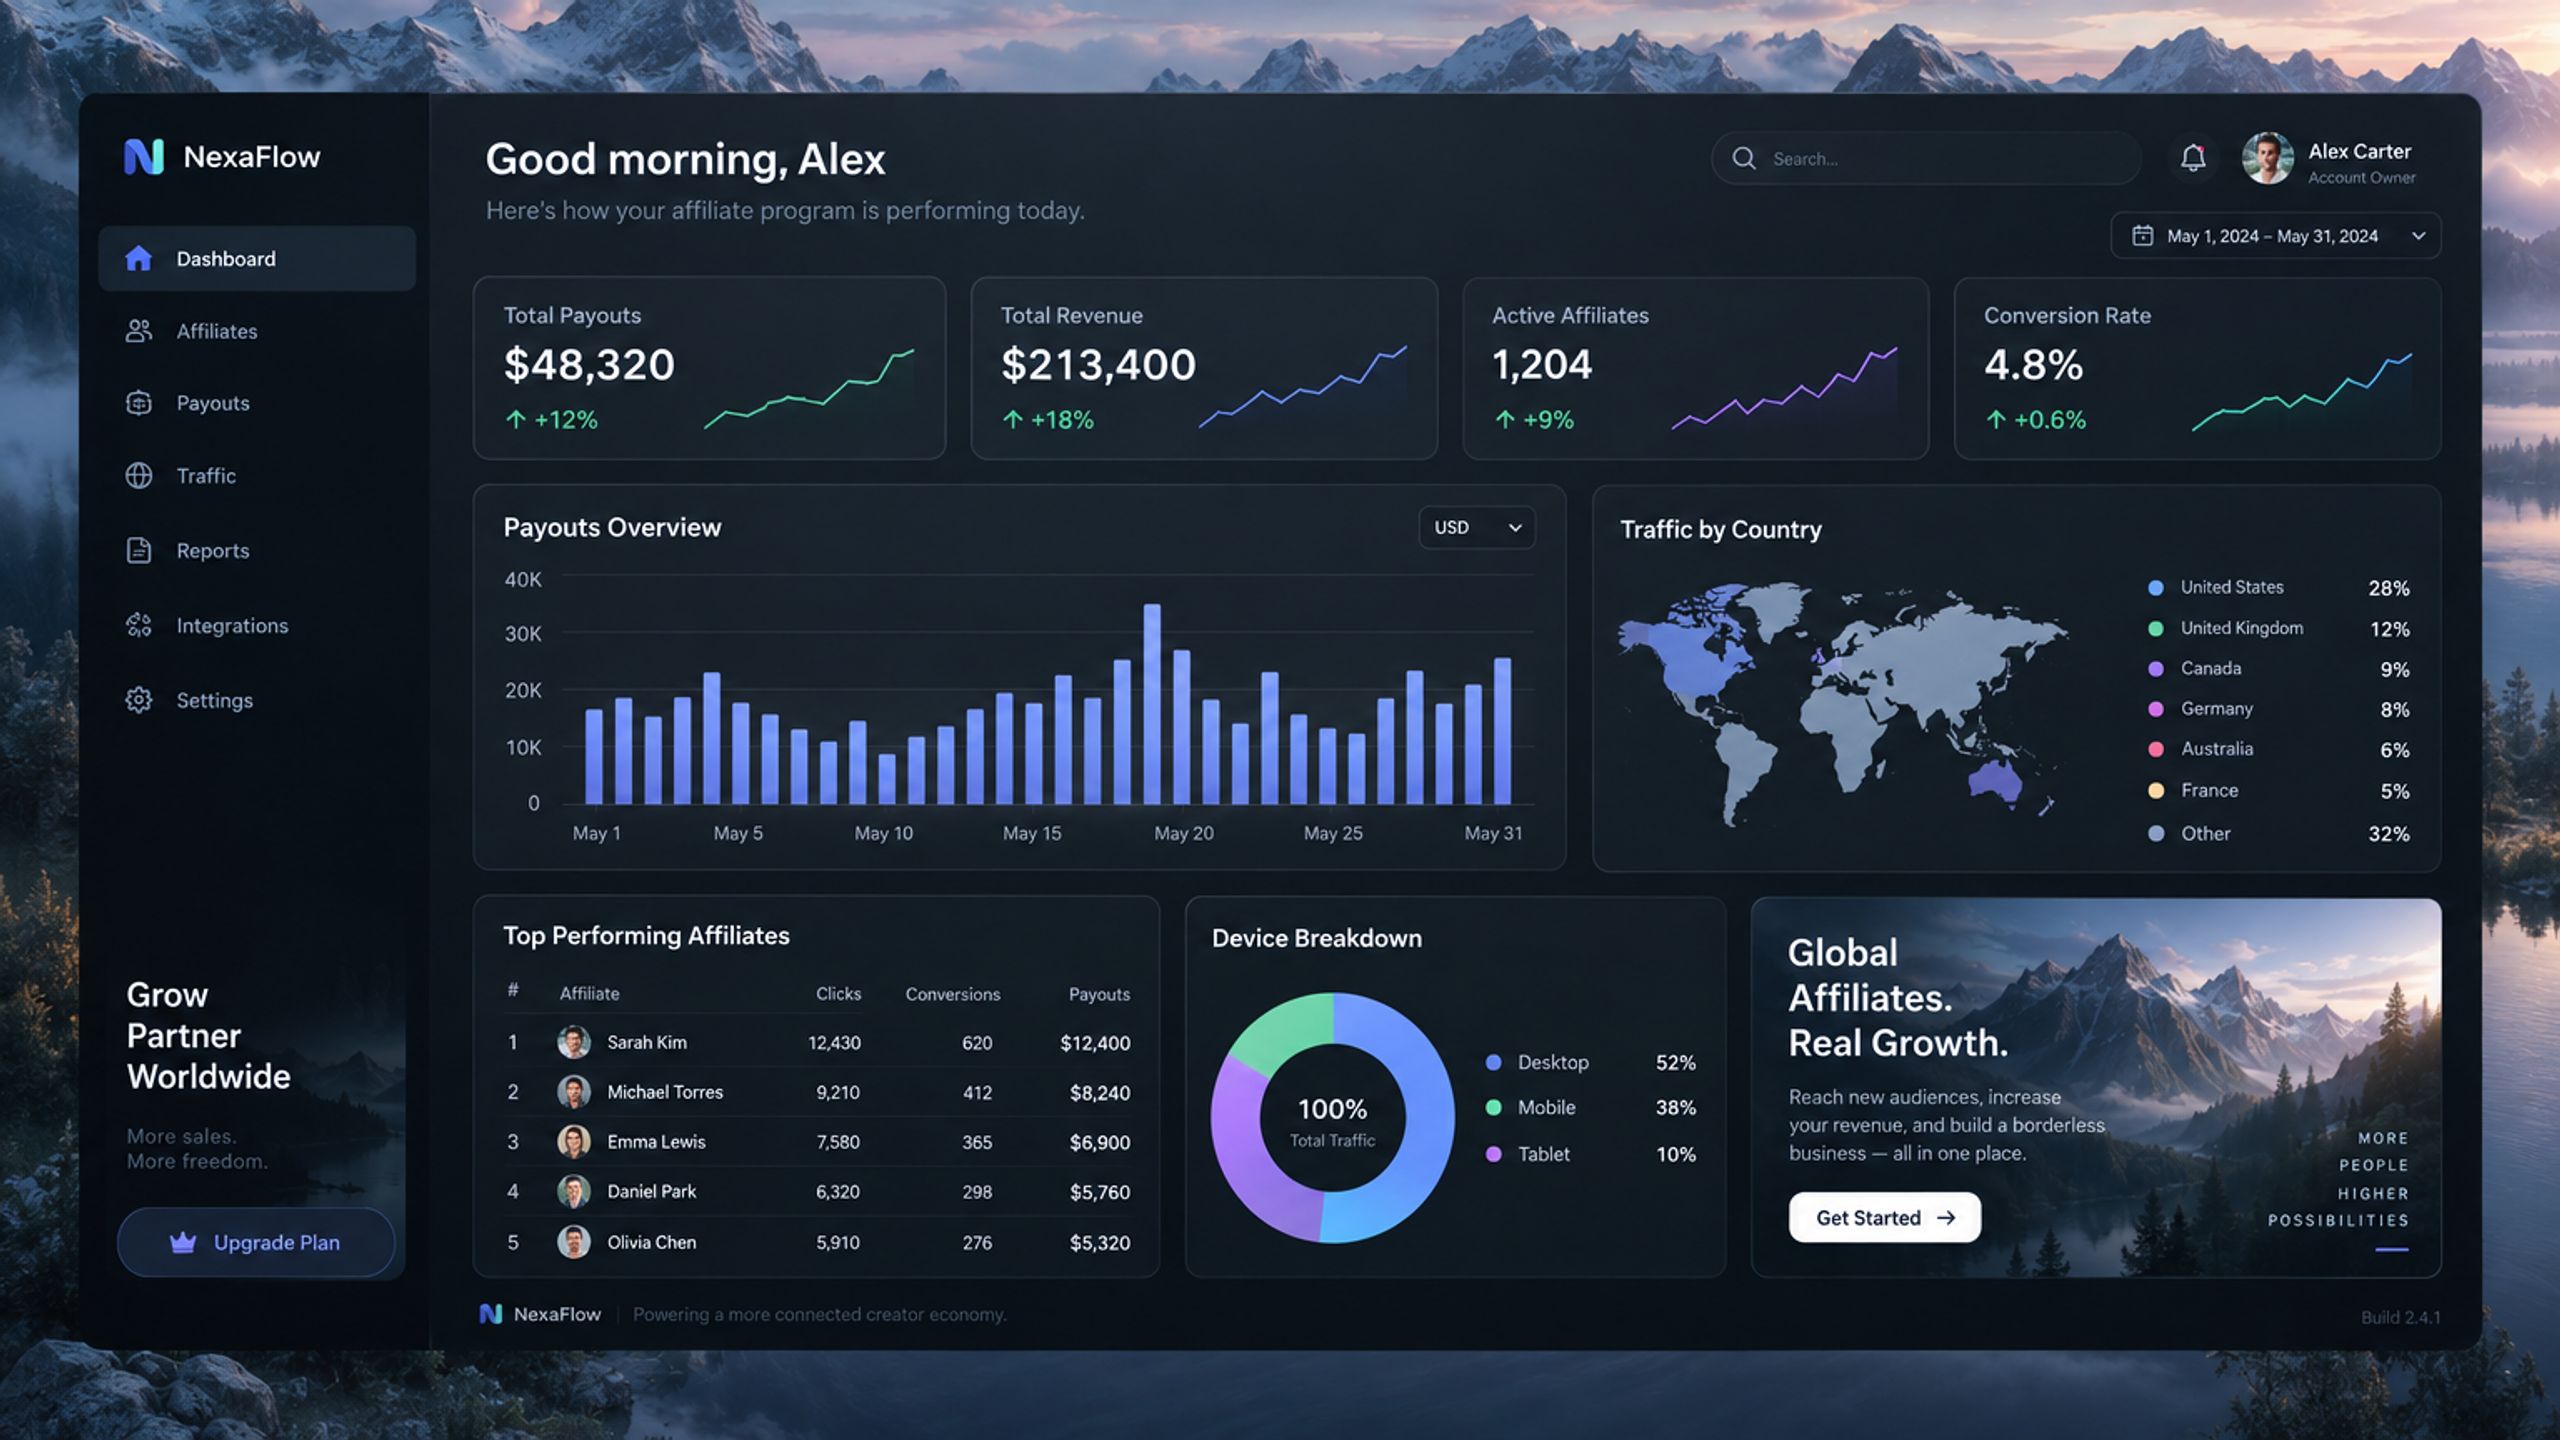Click the Payouts icon in sidebar
2560x1440 pixels.
(138, 403)
